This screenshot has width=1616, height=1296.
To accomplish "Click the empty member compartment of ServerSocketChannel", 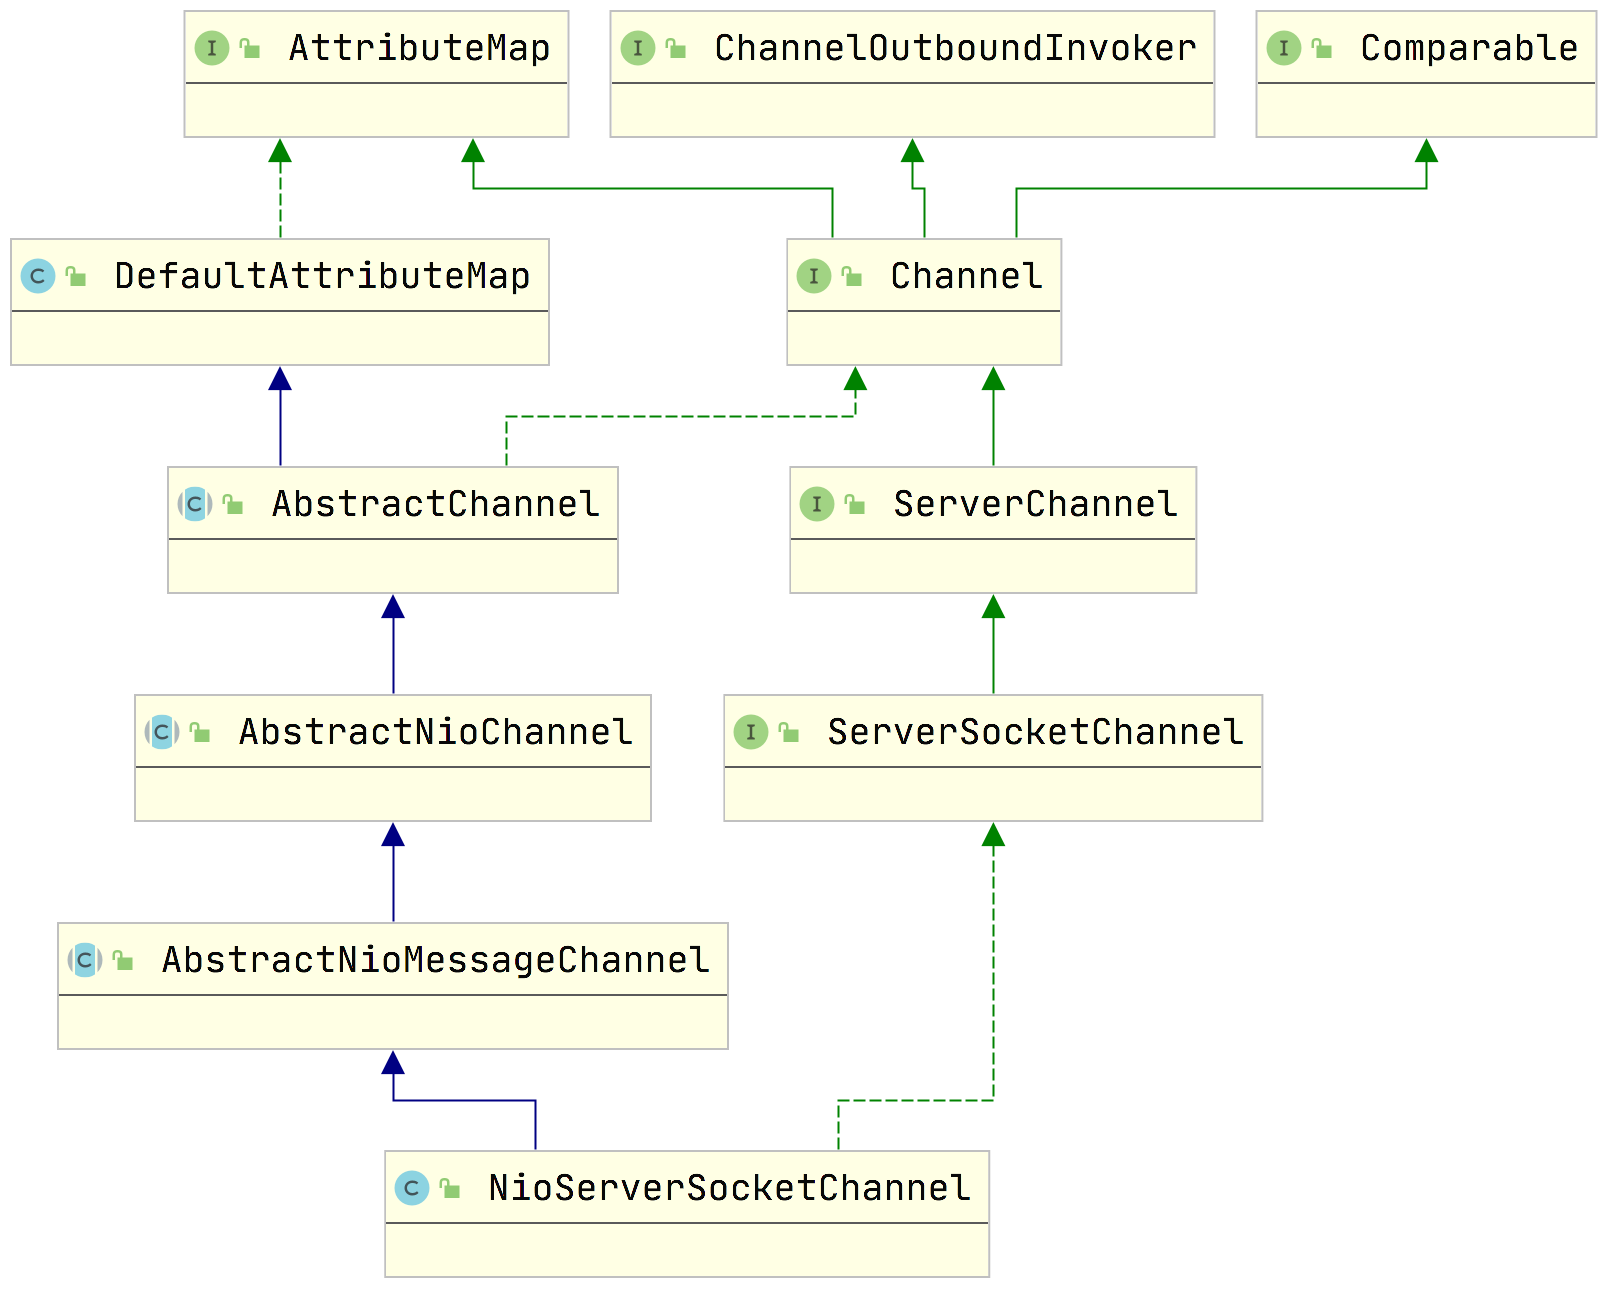I will click(x=993, y=793).
